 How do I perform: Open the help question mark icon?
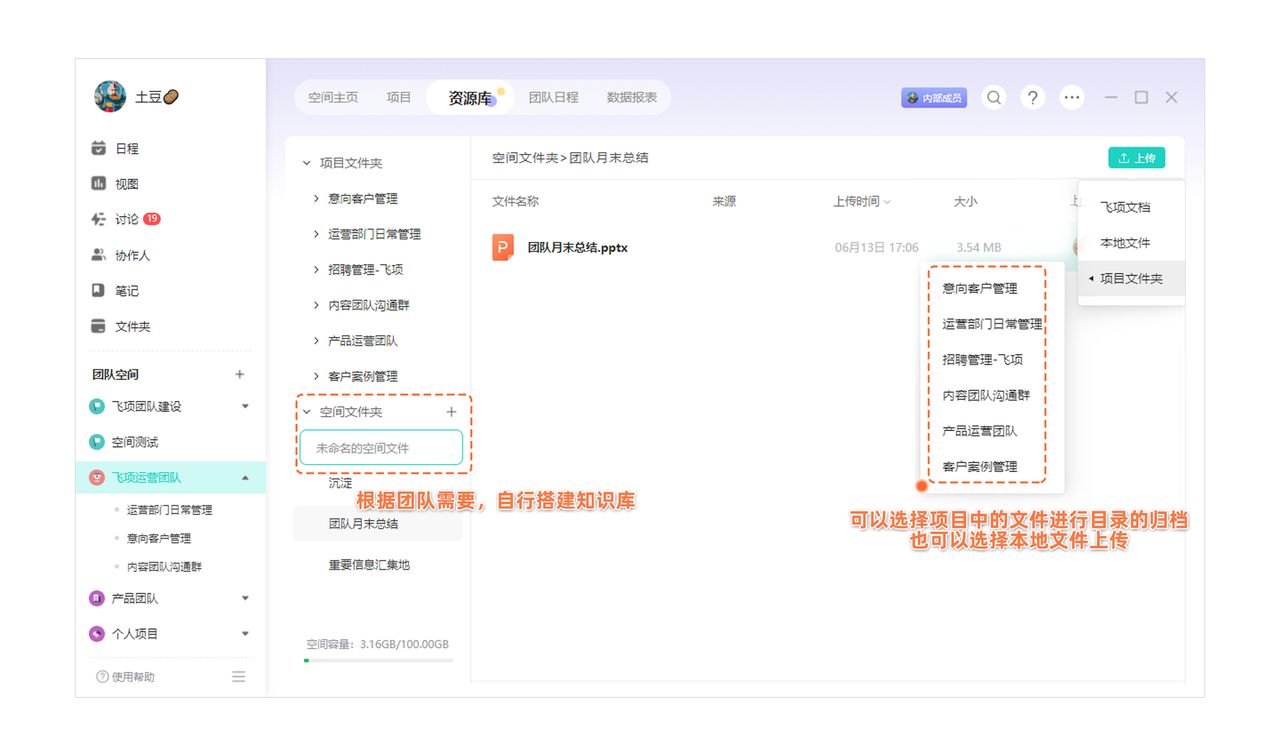point(1033,97)
